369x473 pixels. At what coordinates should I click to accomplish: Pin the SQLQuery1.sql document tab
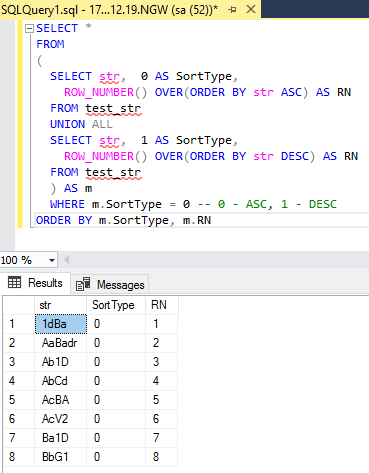click(232, 10)
